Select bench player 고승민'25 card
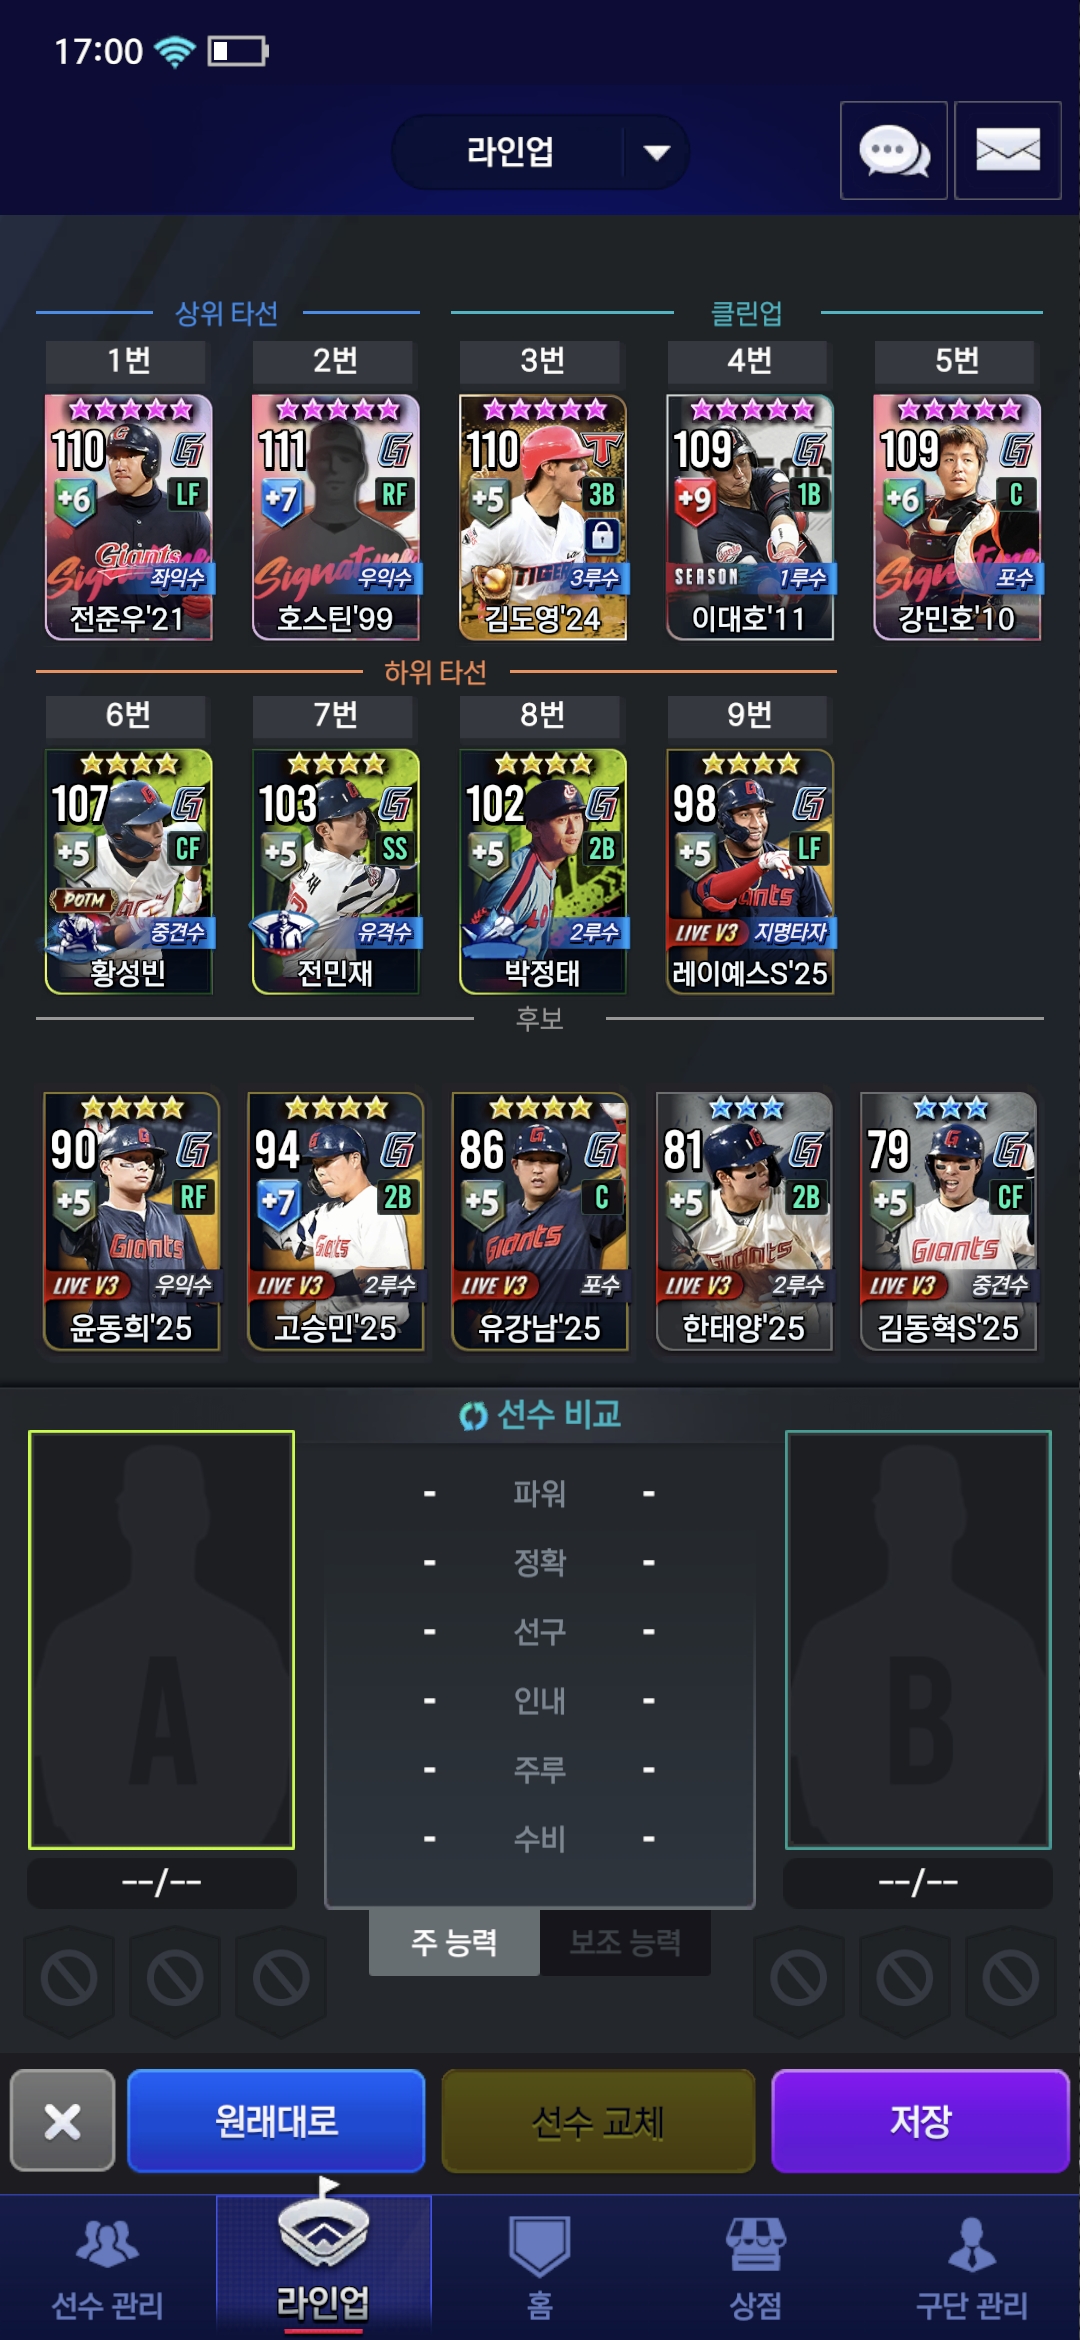 pyautogui.click(x=336, y=1221)
